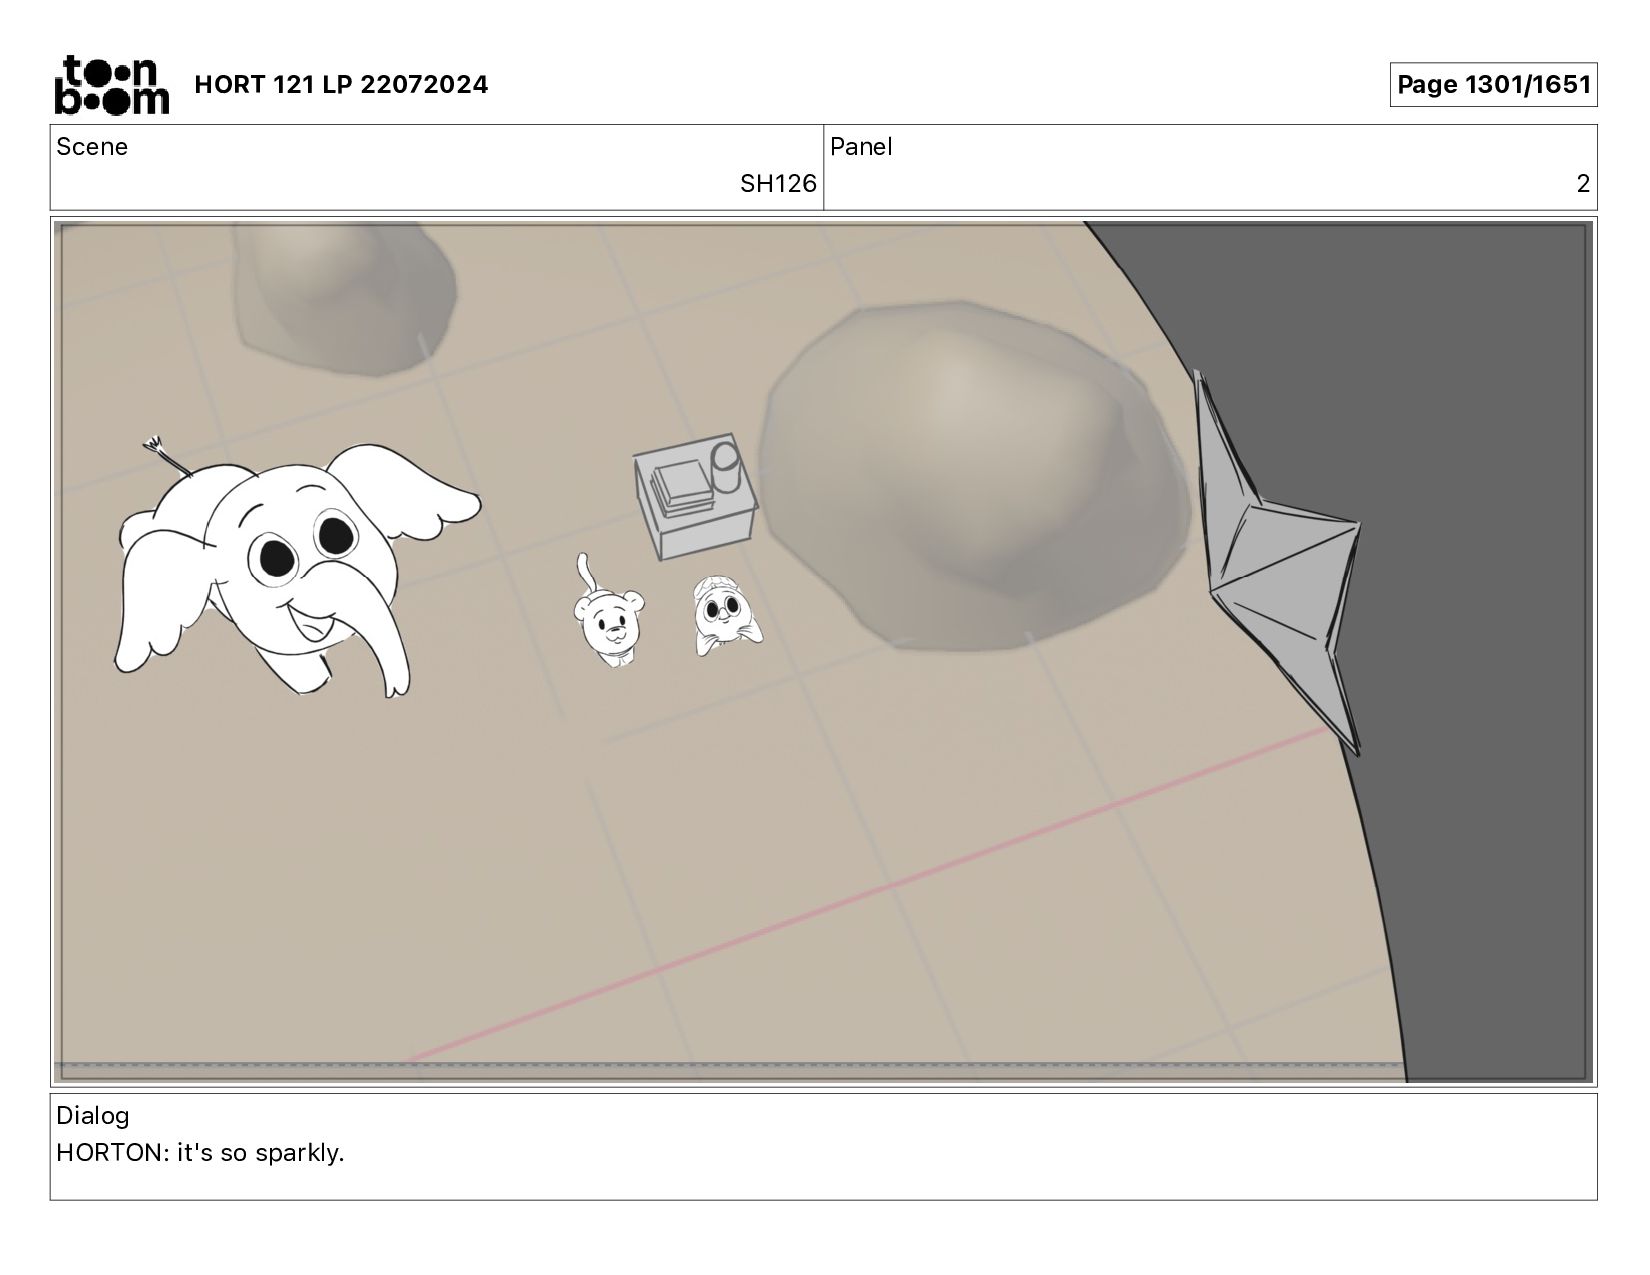Select the title text HORT 121 LP 22072024
The width and height of the screenshot is (1650, 1275).
(x=341, y=85)
